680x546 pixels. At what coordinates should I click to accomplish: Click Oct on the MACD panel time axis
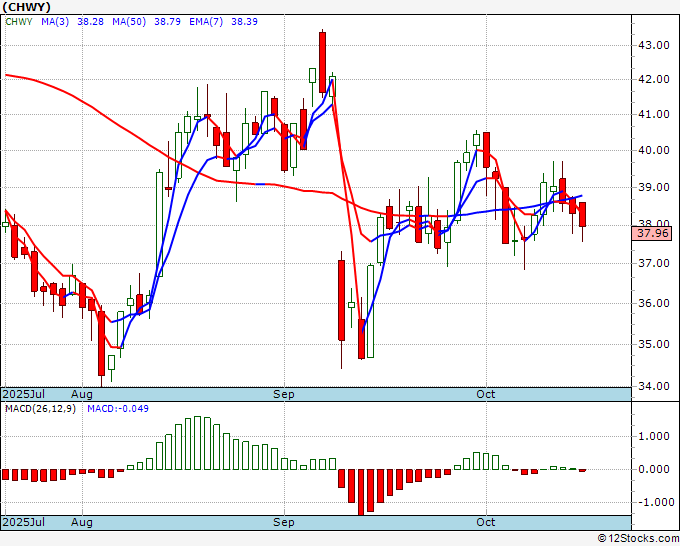coord(486,522)
